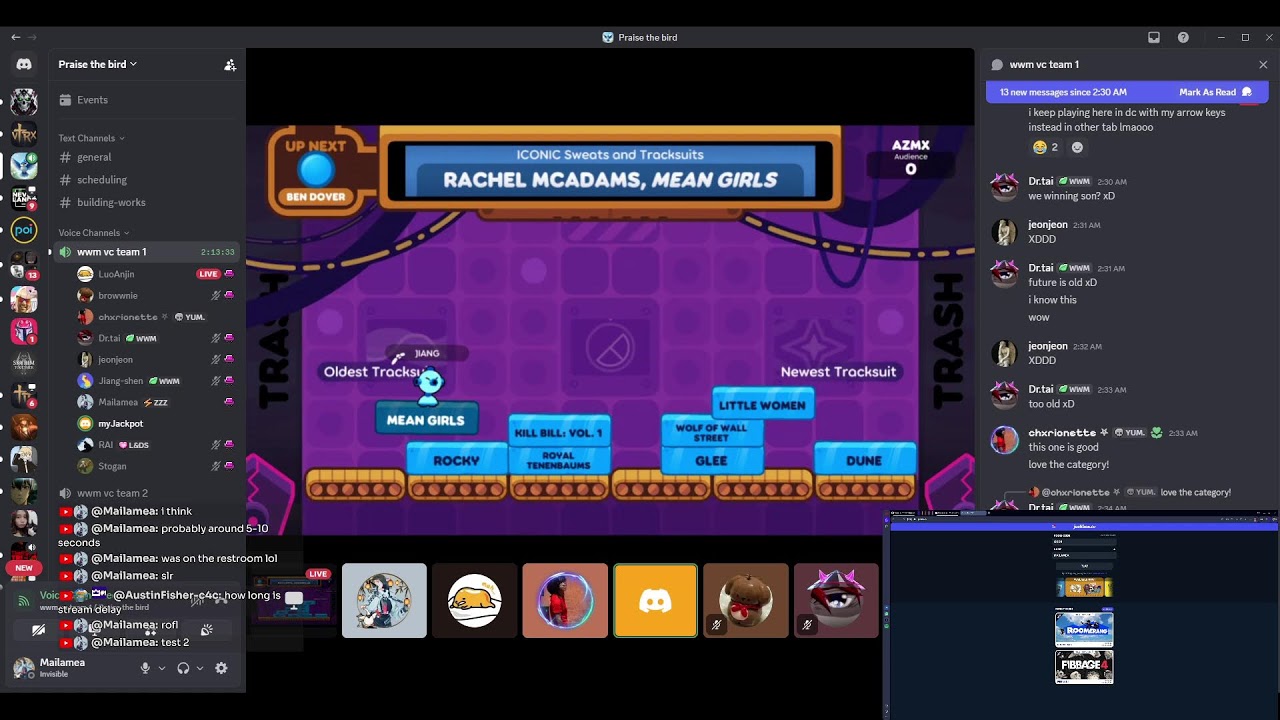The width and height of the screenshot is (1280, 720).
Task: Click the LIVE badge next to LuoAnjin
Action: [x=208, y=274]
